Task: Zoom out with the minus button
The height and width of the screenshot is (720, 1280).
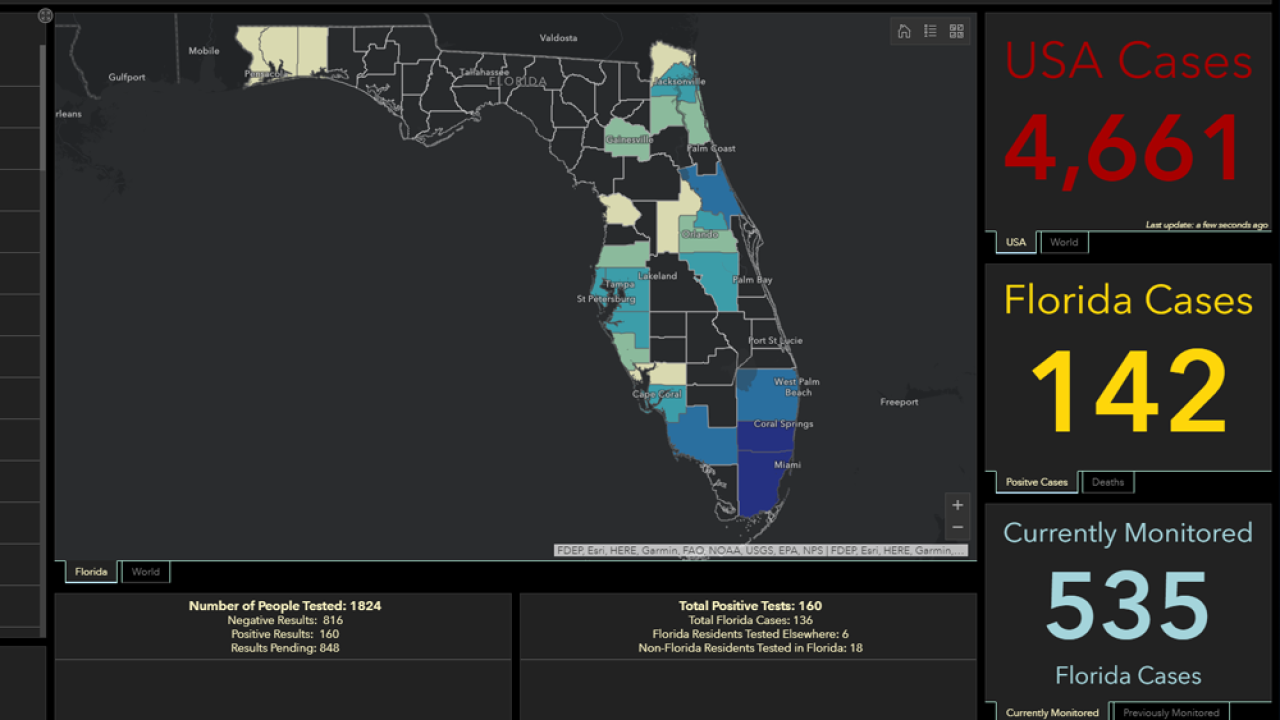Action: [957, 527]
